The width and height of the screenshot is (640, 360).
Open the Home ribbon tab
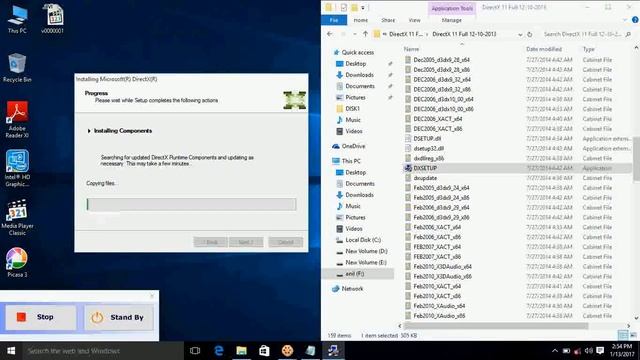pos(360,20)
